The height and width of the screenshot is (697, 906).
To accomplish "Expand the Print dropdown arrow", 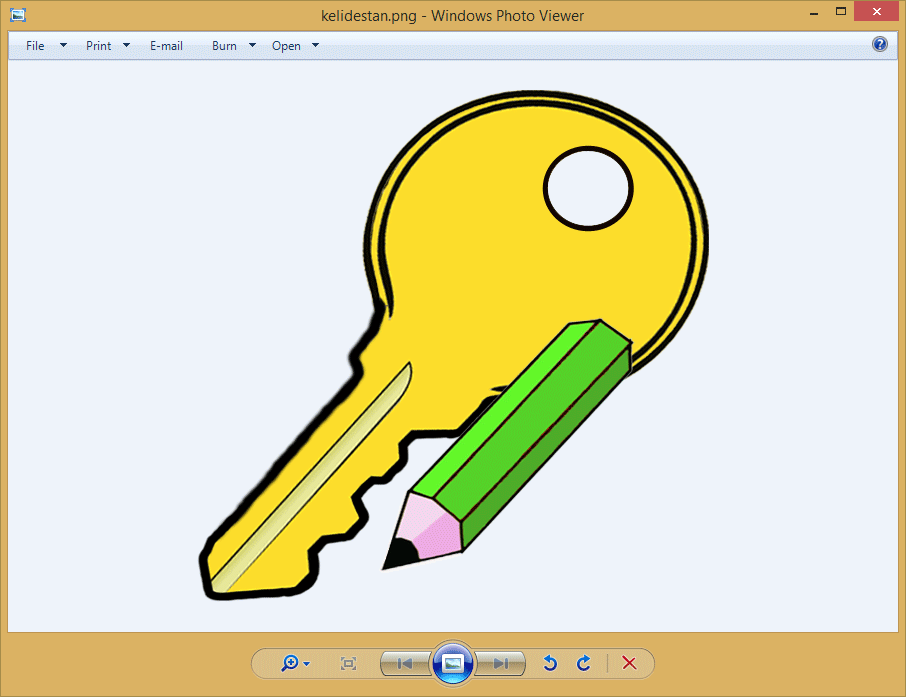I will (x=126, y=45).
